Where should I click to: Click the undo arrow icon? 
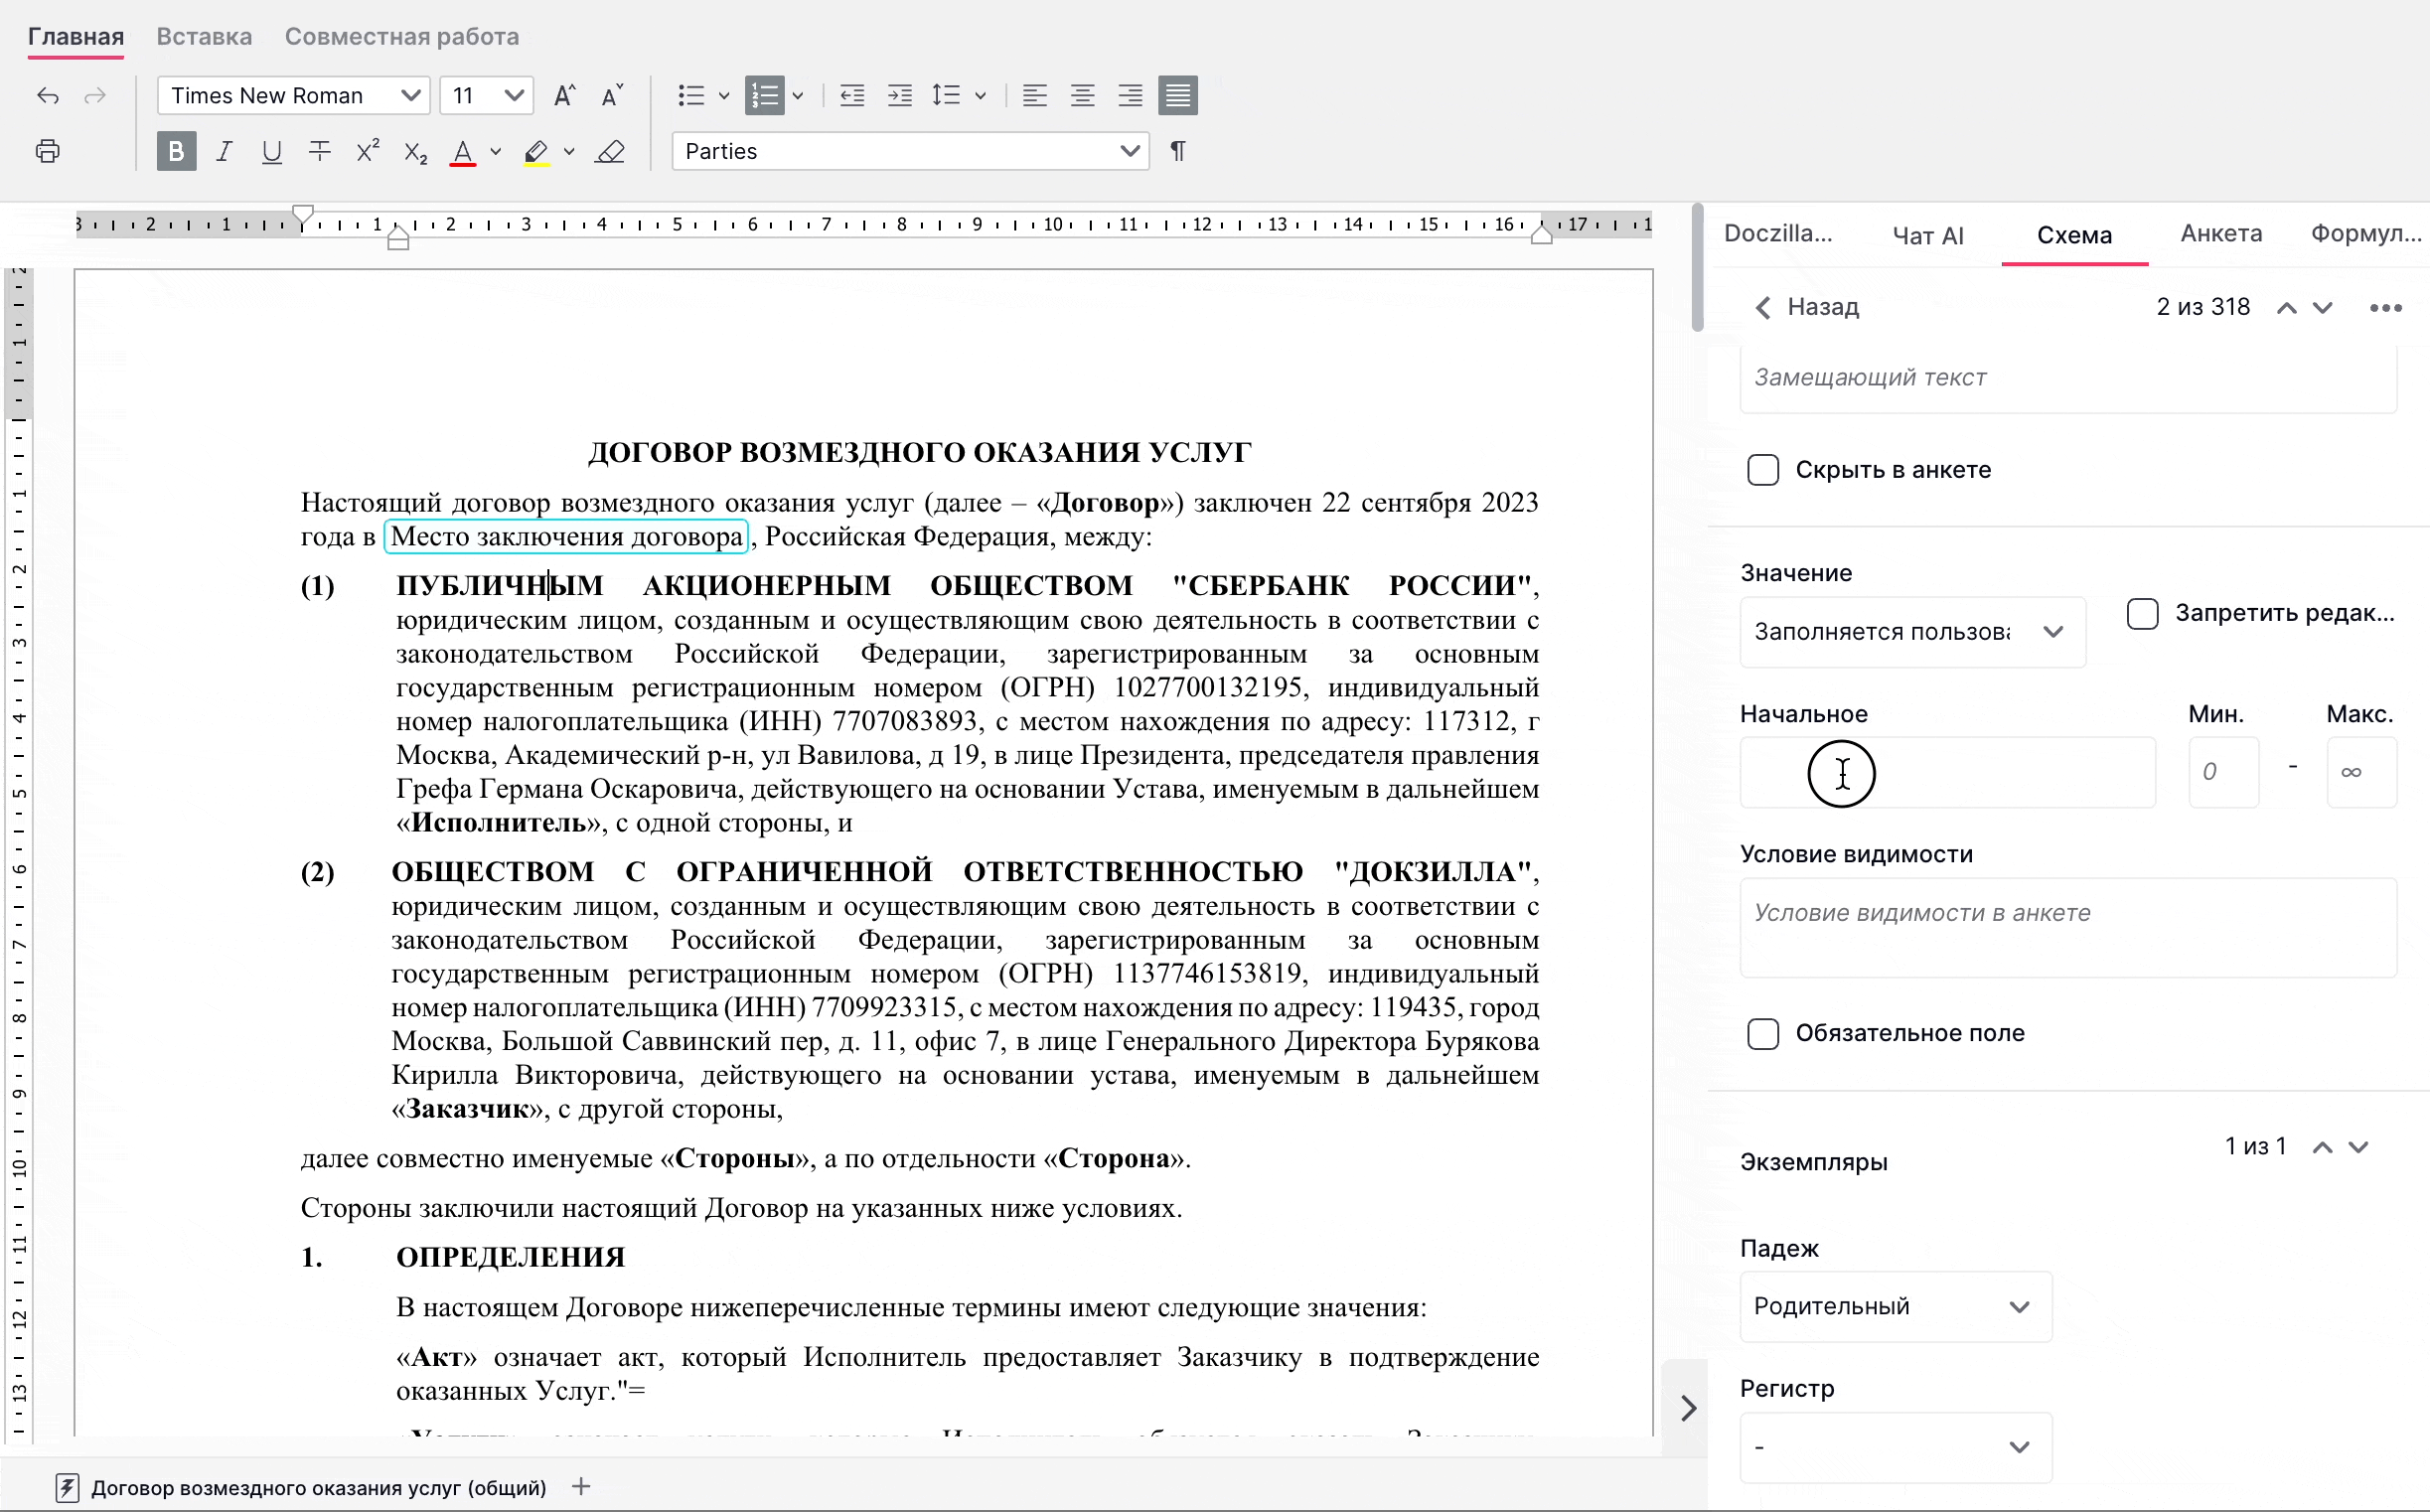[47, 96]
